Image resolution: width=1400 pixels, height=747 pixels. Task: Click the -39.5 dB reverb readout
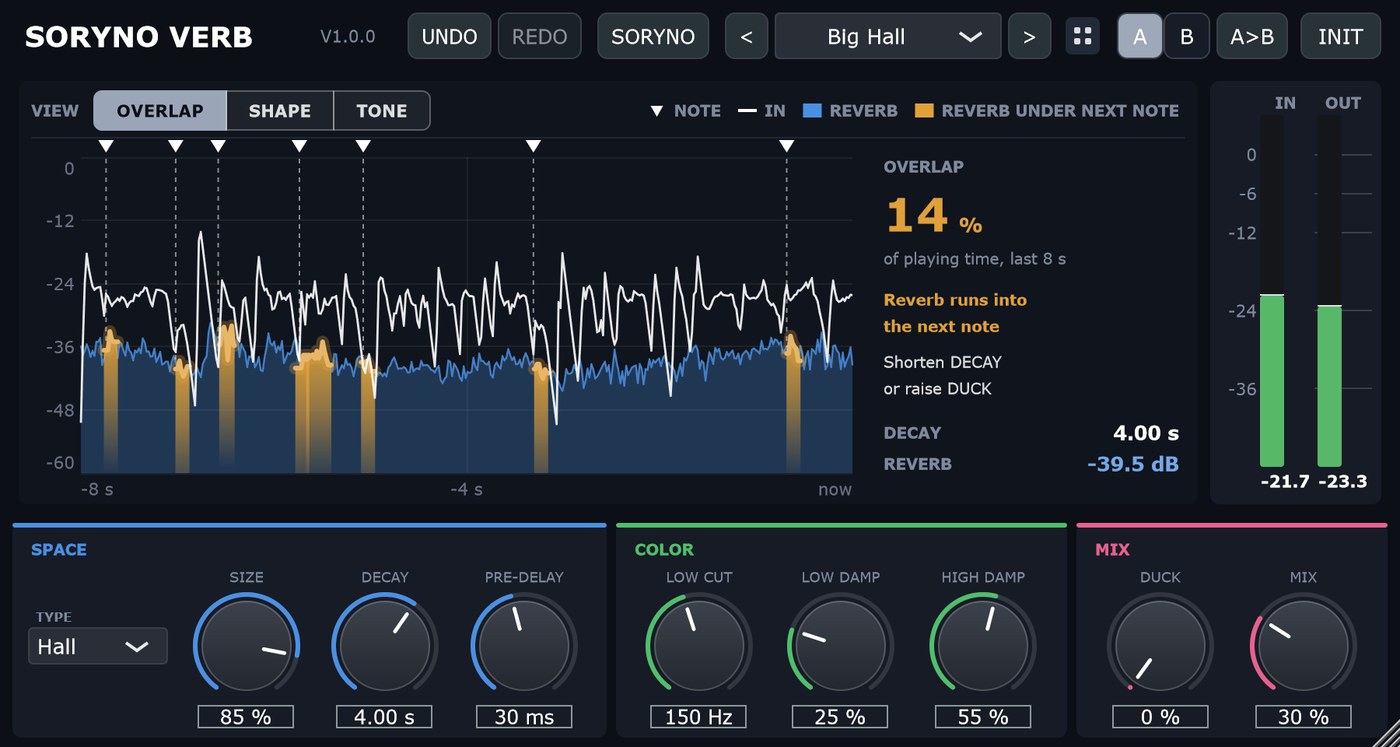[x=1132, y=464]
